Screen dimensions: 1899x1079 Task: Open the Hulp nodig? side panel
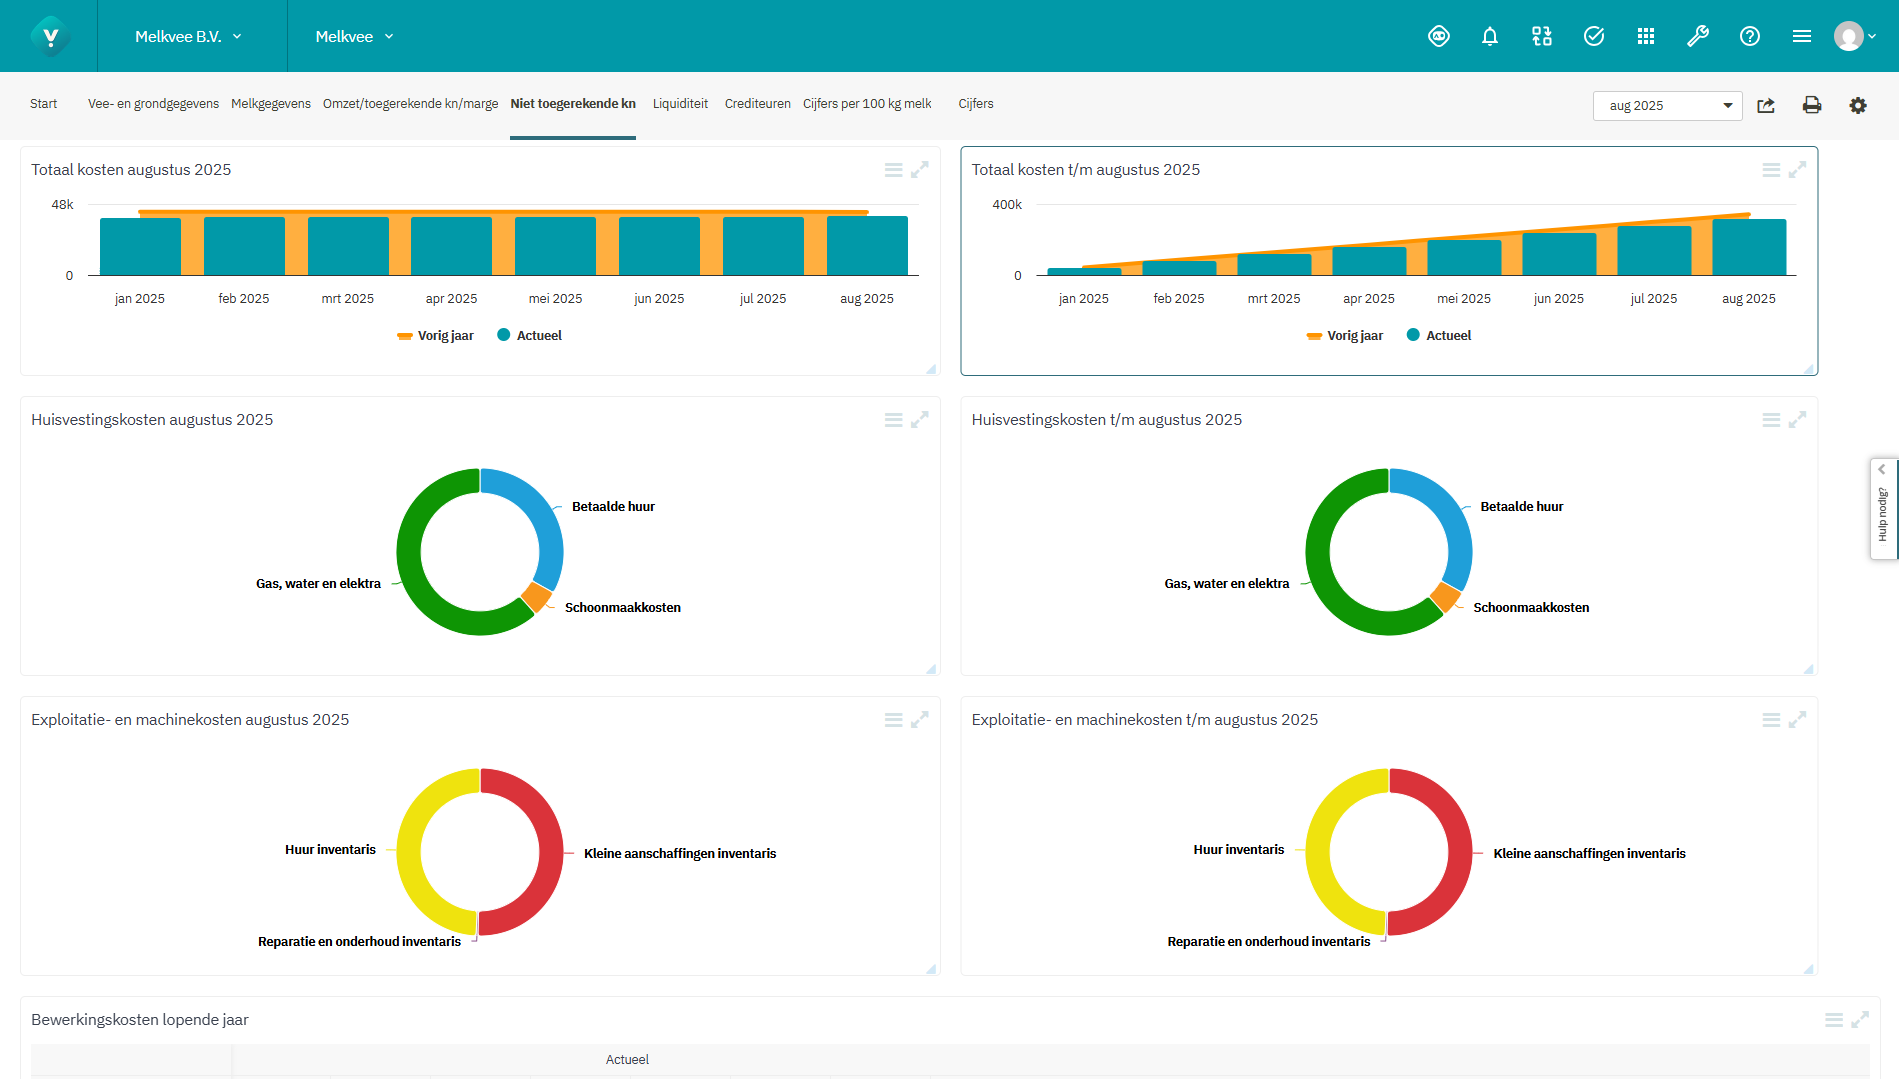[x=1883, y=510]
